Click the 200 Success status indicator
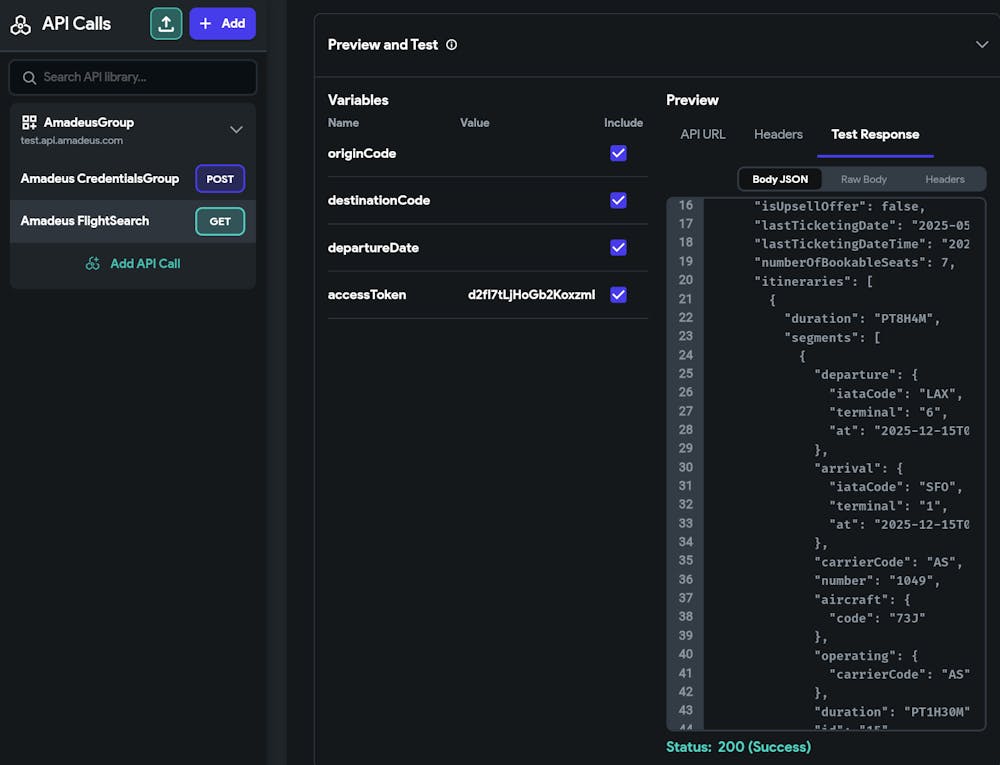Viewport: 1000px width, 765px height. (739, 746)
